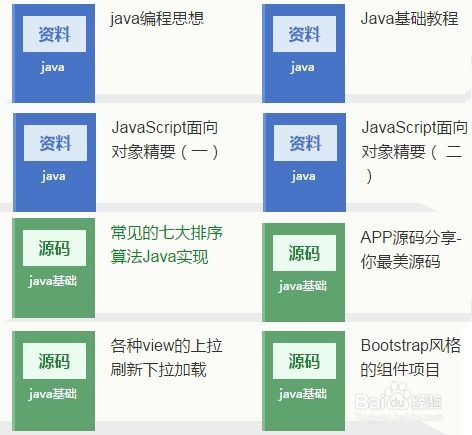Click the 源码 badge on APP源码分享 tile
The height and width of the screenshot is (435, 472).
(304, 253)
